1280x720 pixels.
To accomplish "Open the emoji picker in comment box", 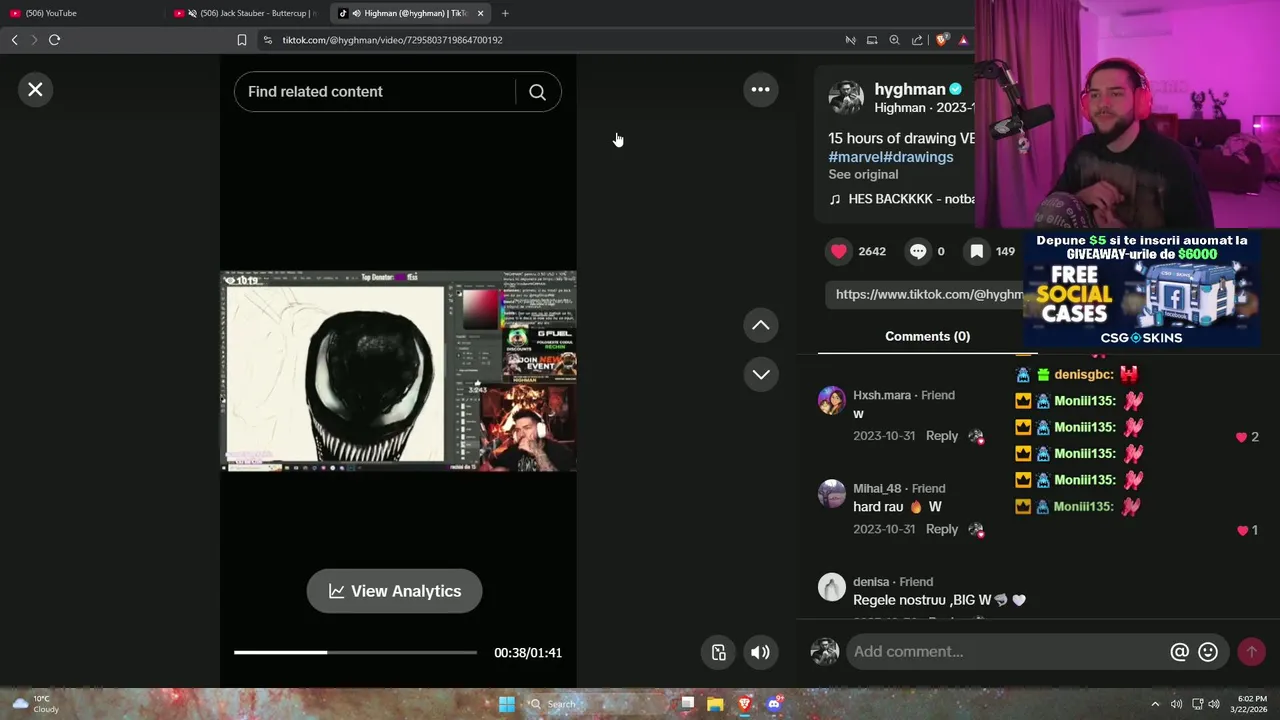I will (x=1208, y=652).
